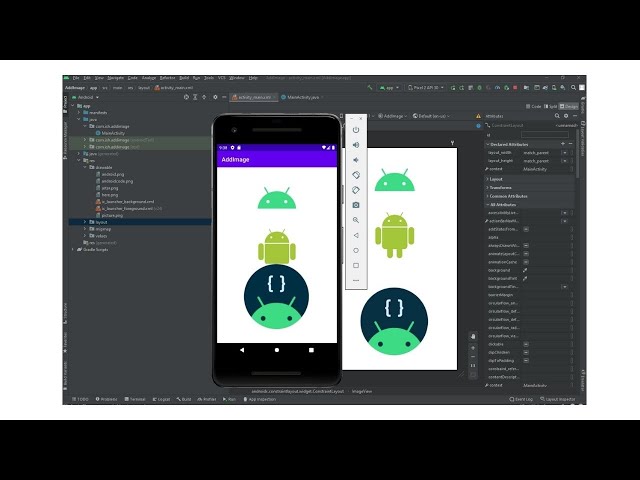Viewport: 640px width, 480px height.
Task: Click the red stop button in toolbar
Action: tap(515, 87)
